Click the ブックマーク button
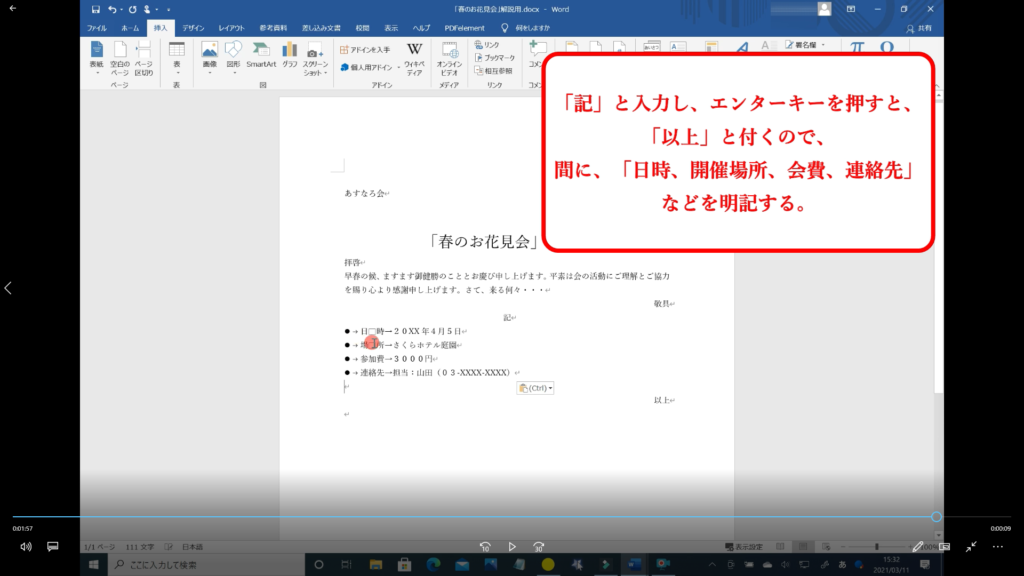This screenshot has height=576, width=1024. tap(494, 58)
